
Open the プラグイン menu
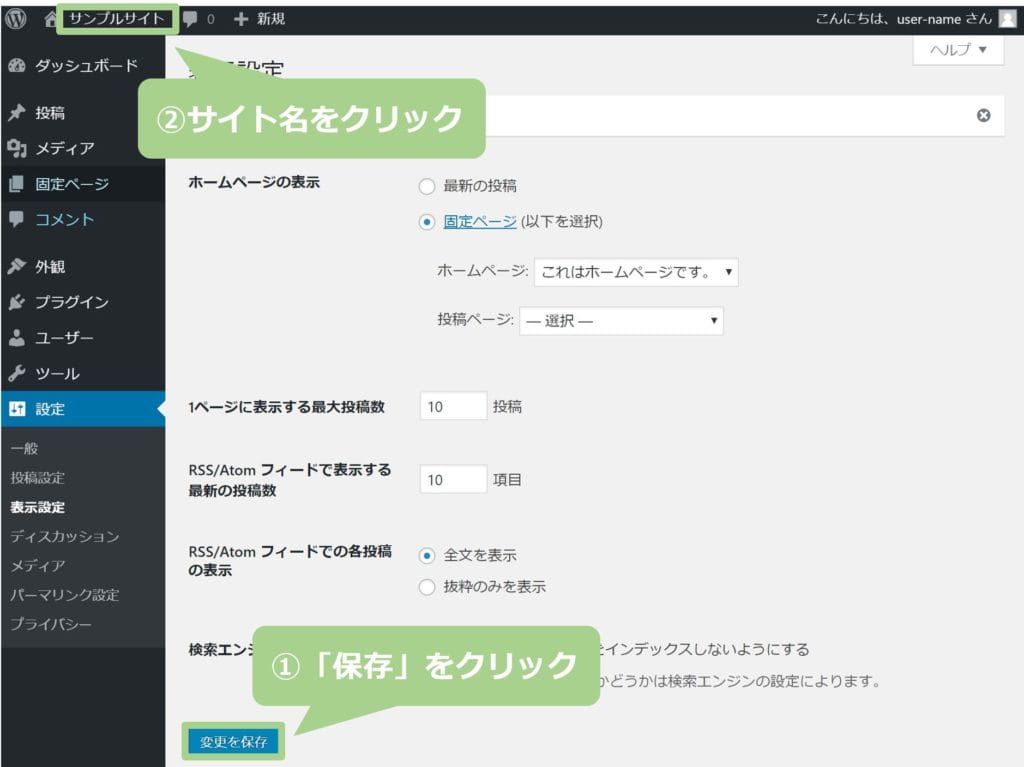coord(71,302)
